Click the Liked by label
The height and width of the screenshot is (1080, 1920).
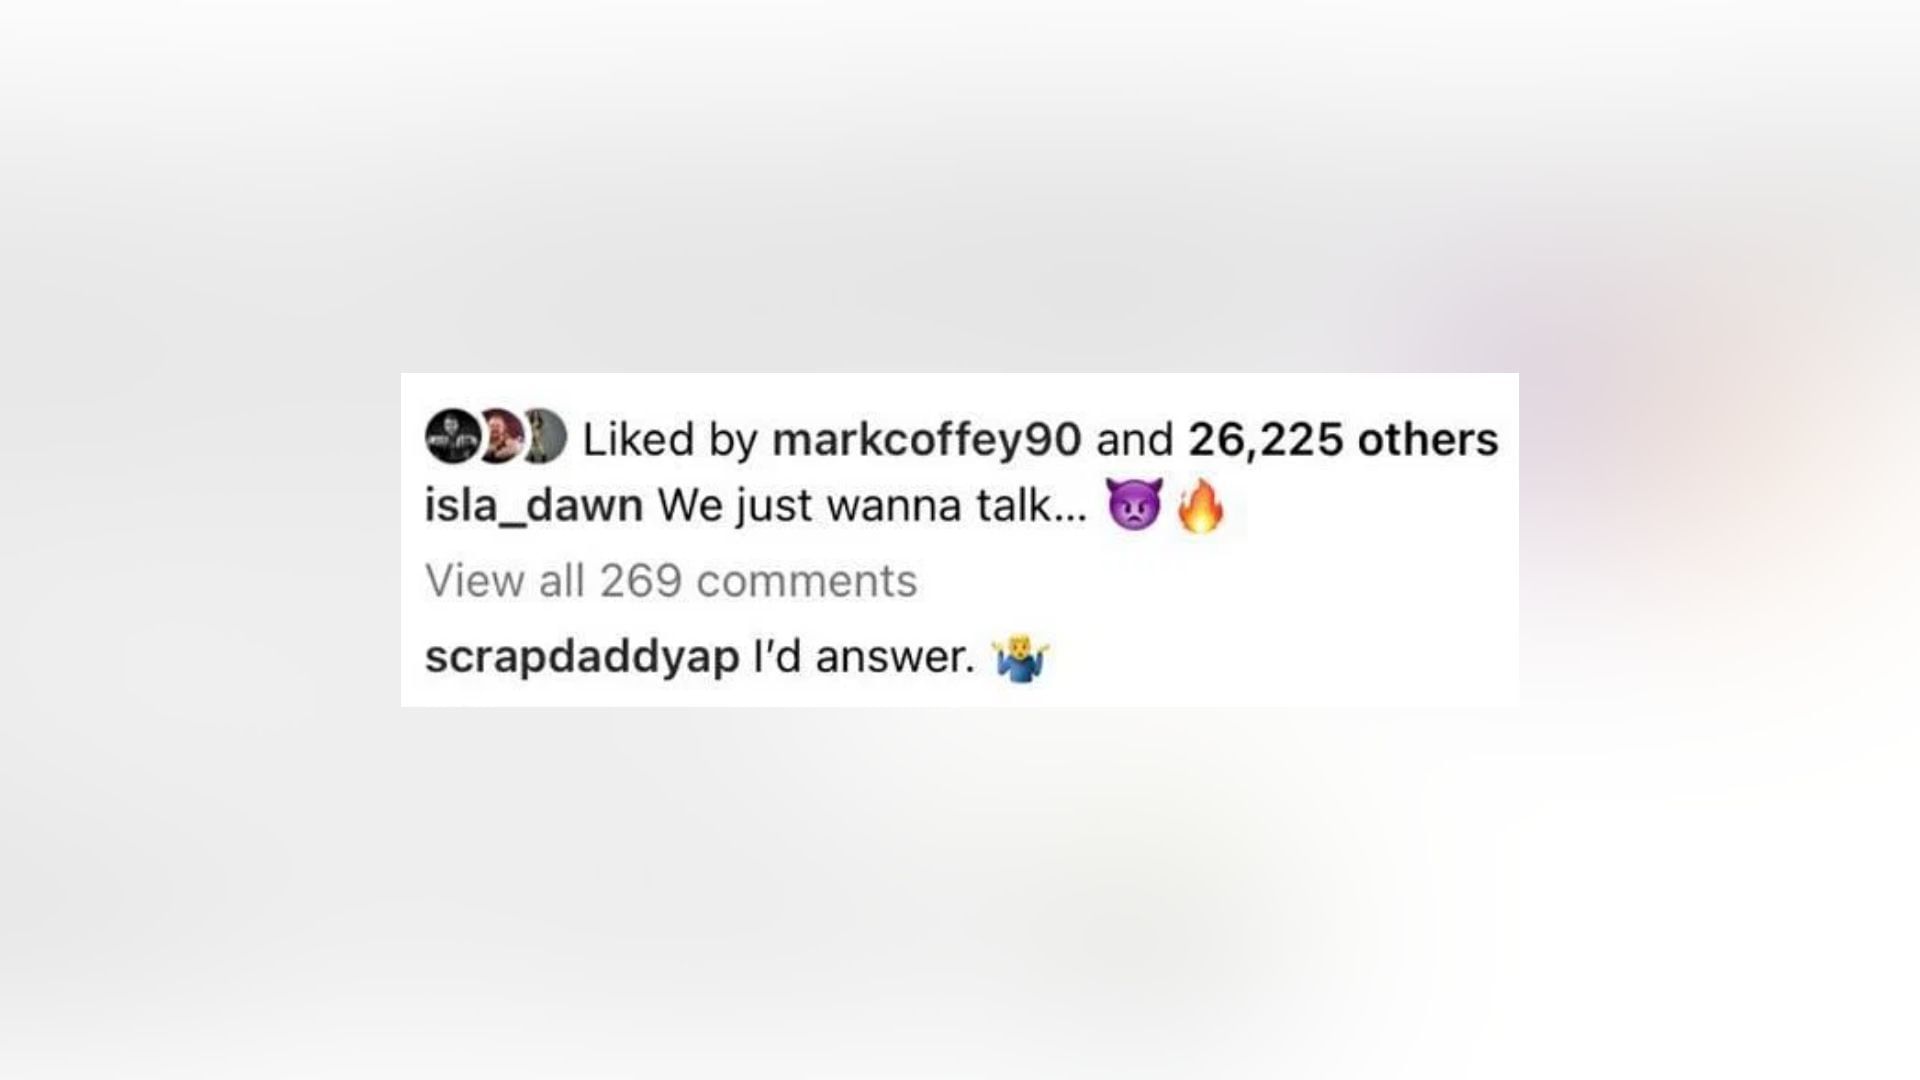(x=670, y=441)
